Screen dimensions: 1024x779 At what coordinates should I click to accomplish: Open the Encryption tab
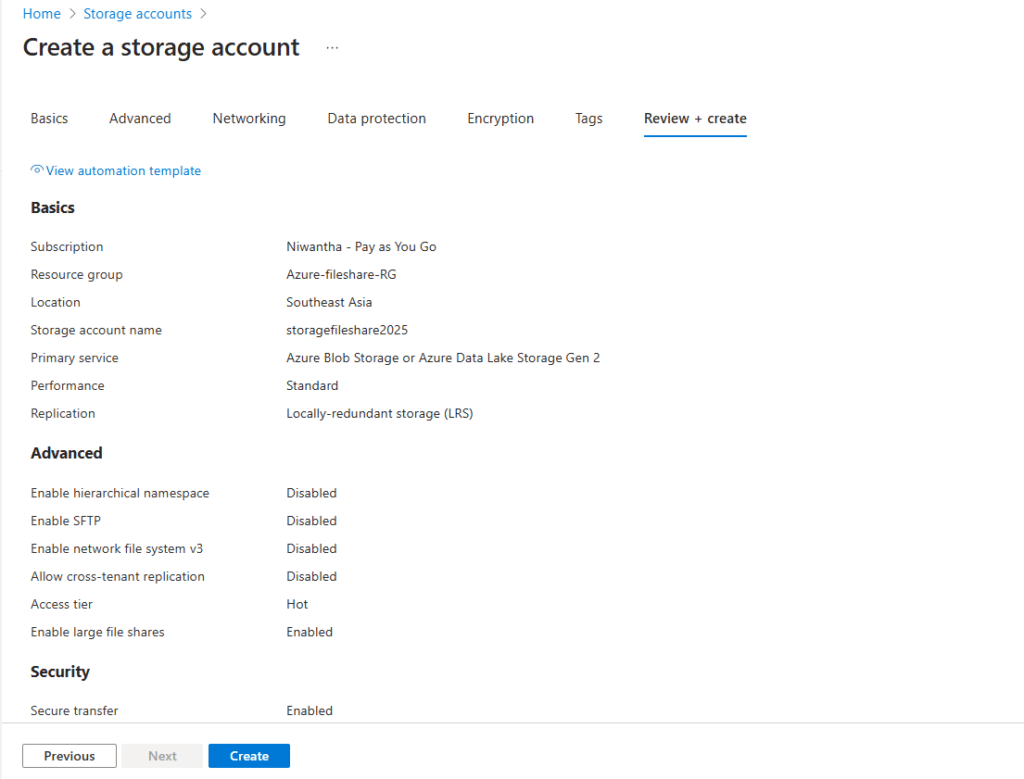click(500, 118)
